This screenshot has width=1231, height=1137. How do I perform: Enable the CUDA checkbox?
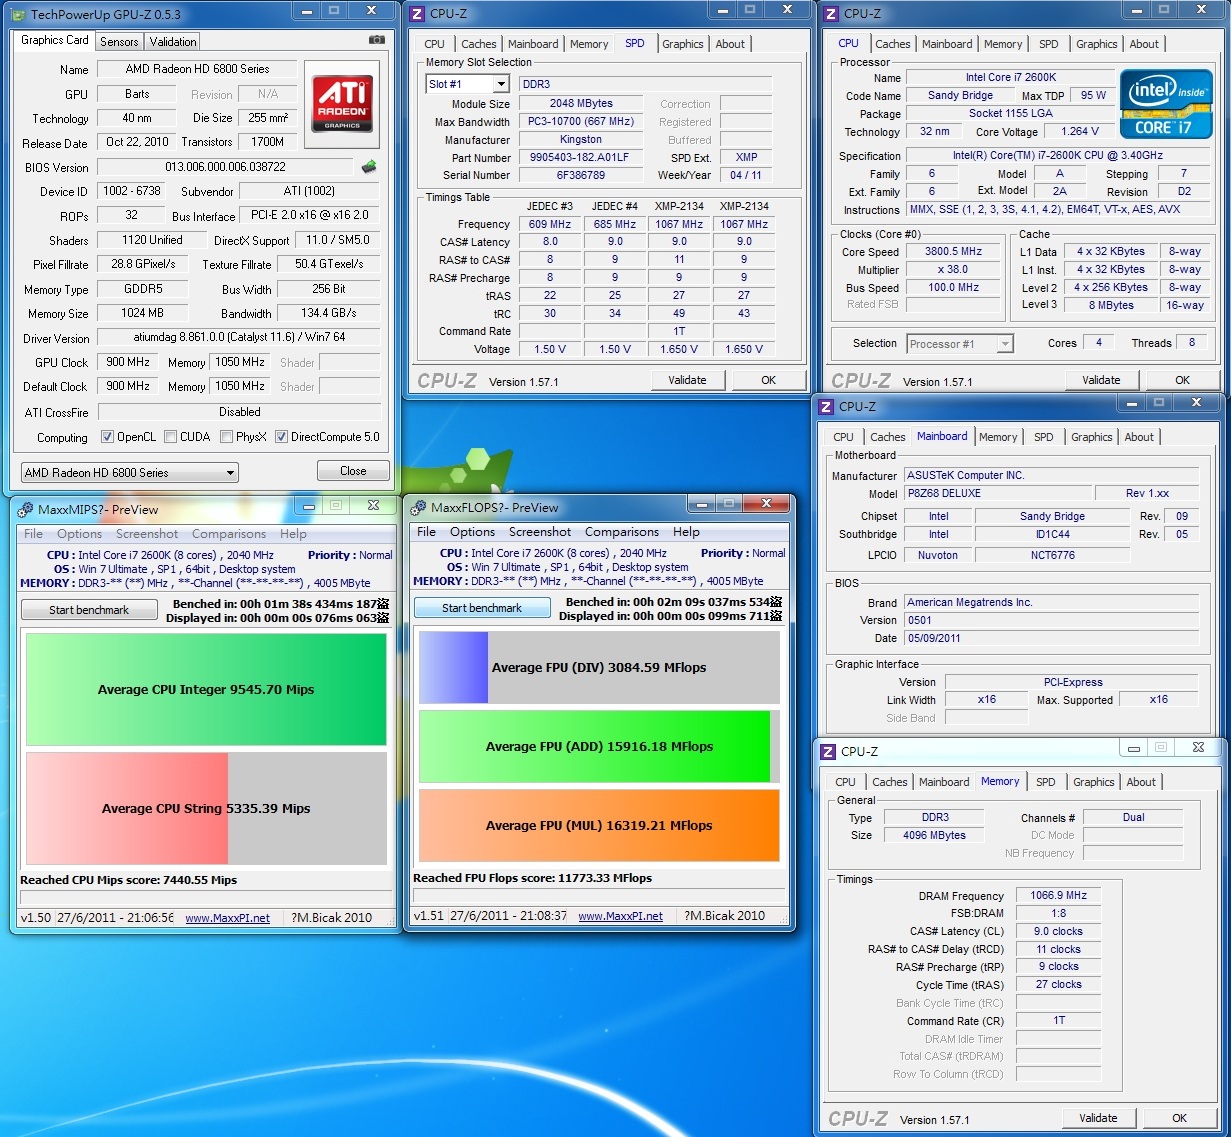point(170,437)
